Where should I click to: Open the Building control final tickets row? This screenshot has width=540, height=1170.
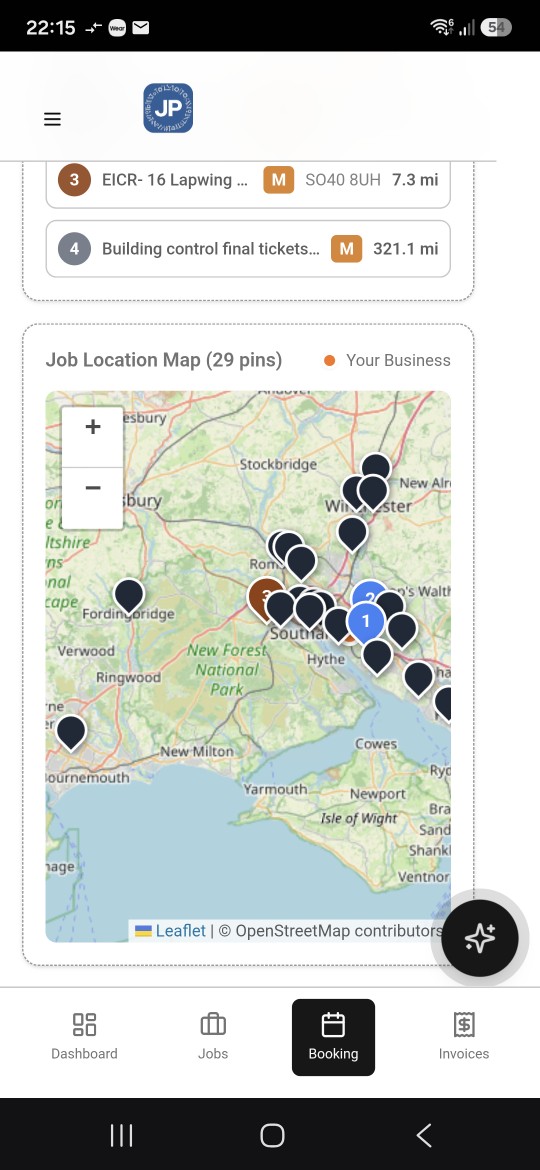click(248, 248)
